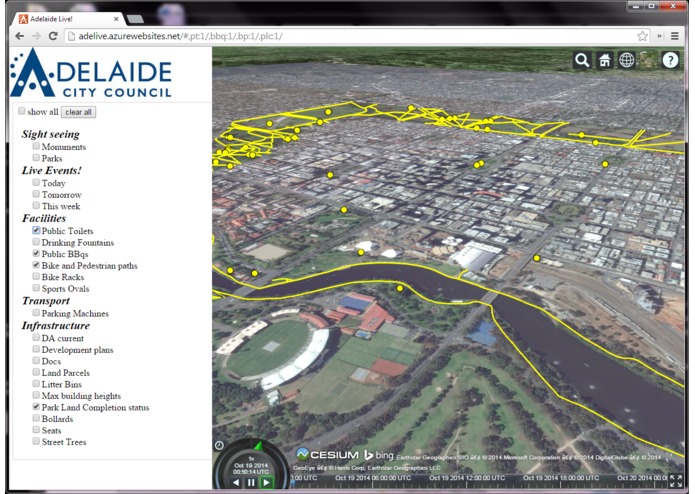This screenshot has width=695, height=494.
Task: Reload the page with refresh icon
Action: pos(53,36)
